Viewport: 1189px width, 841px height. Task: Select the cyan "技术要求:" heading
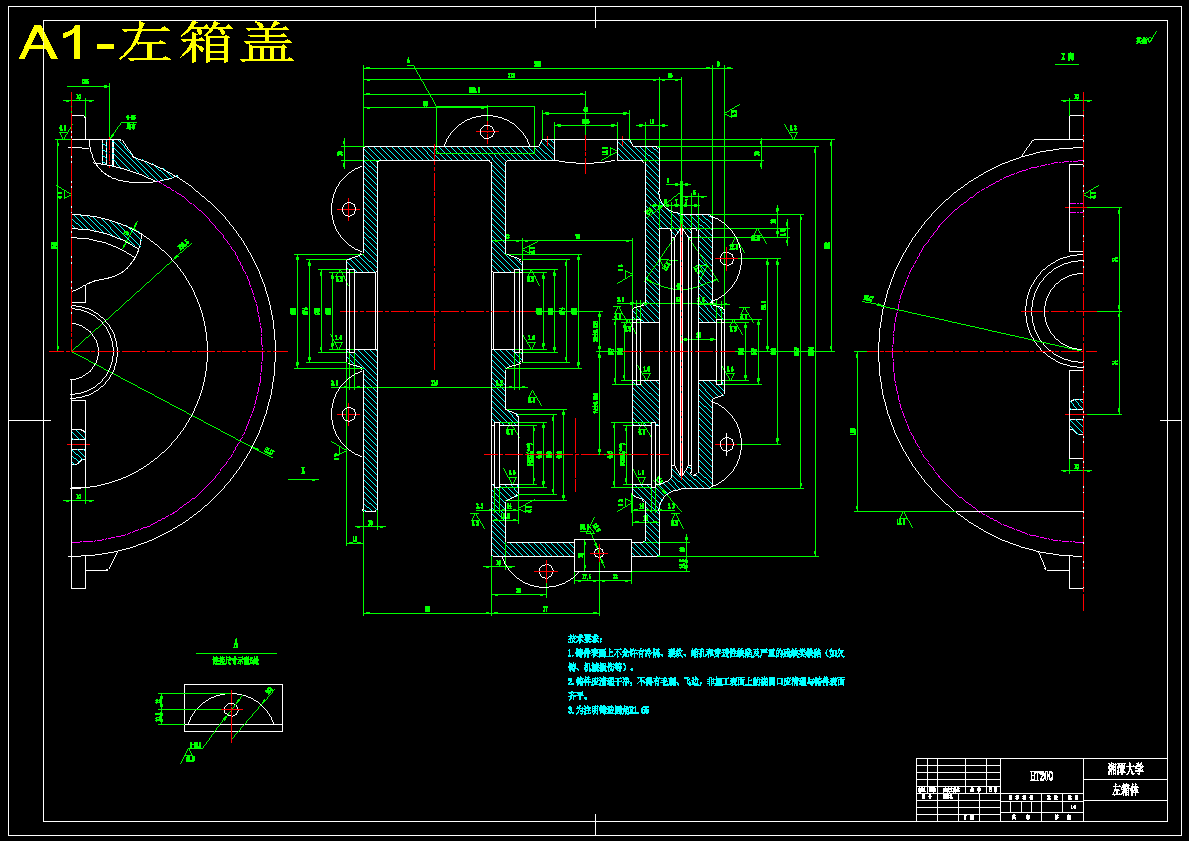point(585,639)
